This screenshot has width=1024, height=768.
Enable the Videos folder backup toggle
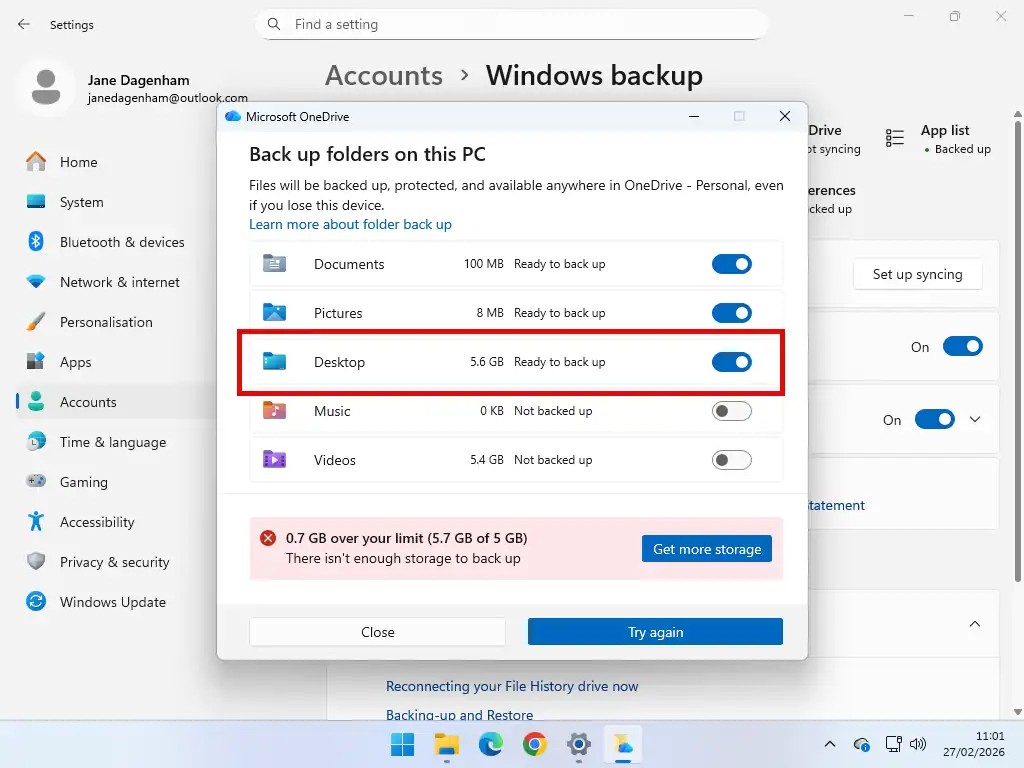pyautogui.click(x=731, y=459)
